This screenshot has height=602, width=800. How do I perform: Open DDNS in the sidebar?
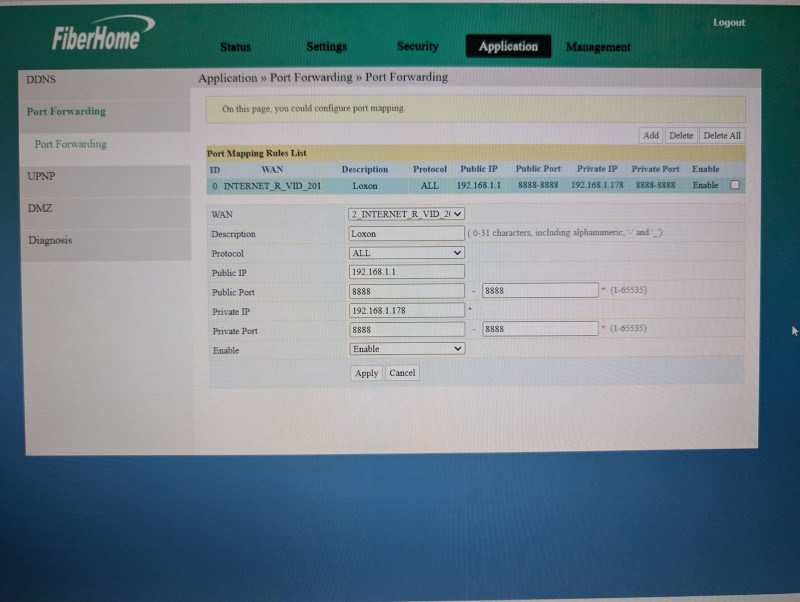[x=41, y=80]
